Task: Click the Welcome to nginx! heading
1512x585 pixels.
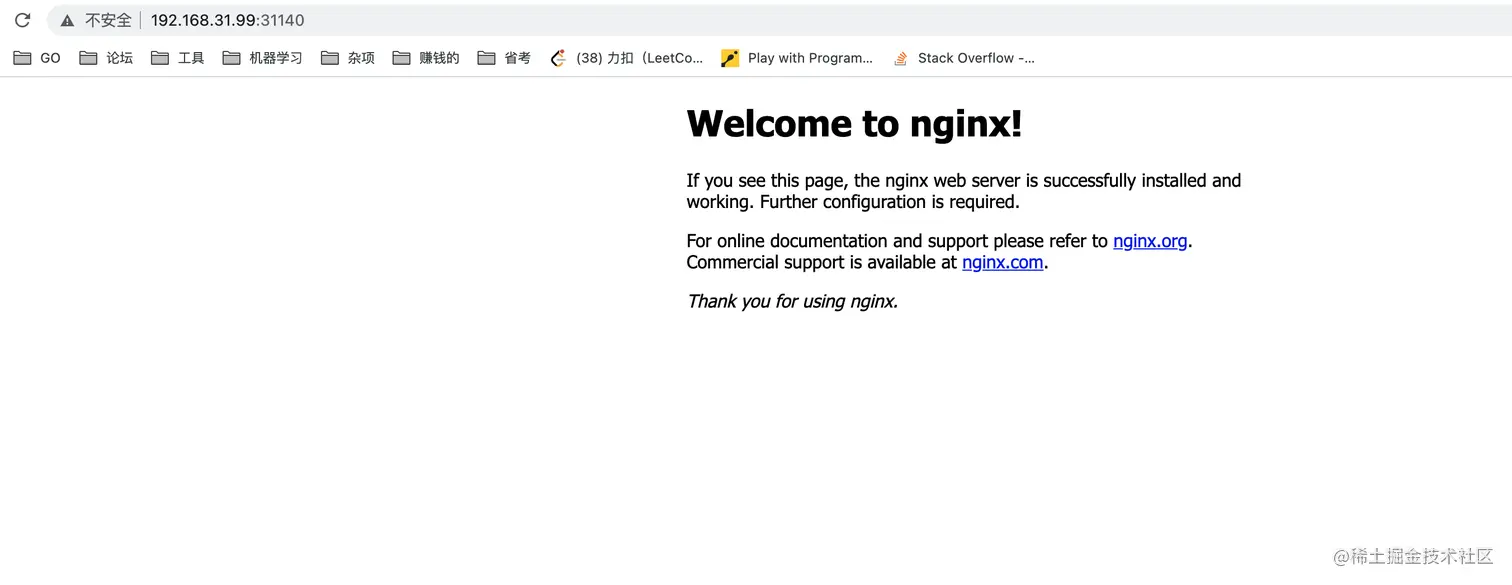Action: pyautogui.click(x=855, y=124)
